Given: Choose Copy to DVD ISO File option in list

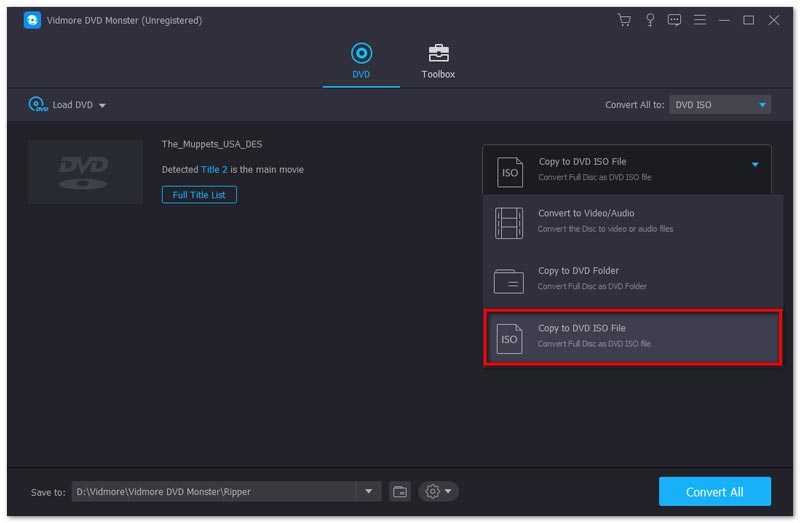Looking at the screenshot, I should 633,336.
